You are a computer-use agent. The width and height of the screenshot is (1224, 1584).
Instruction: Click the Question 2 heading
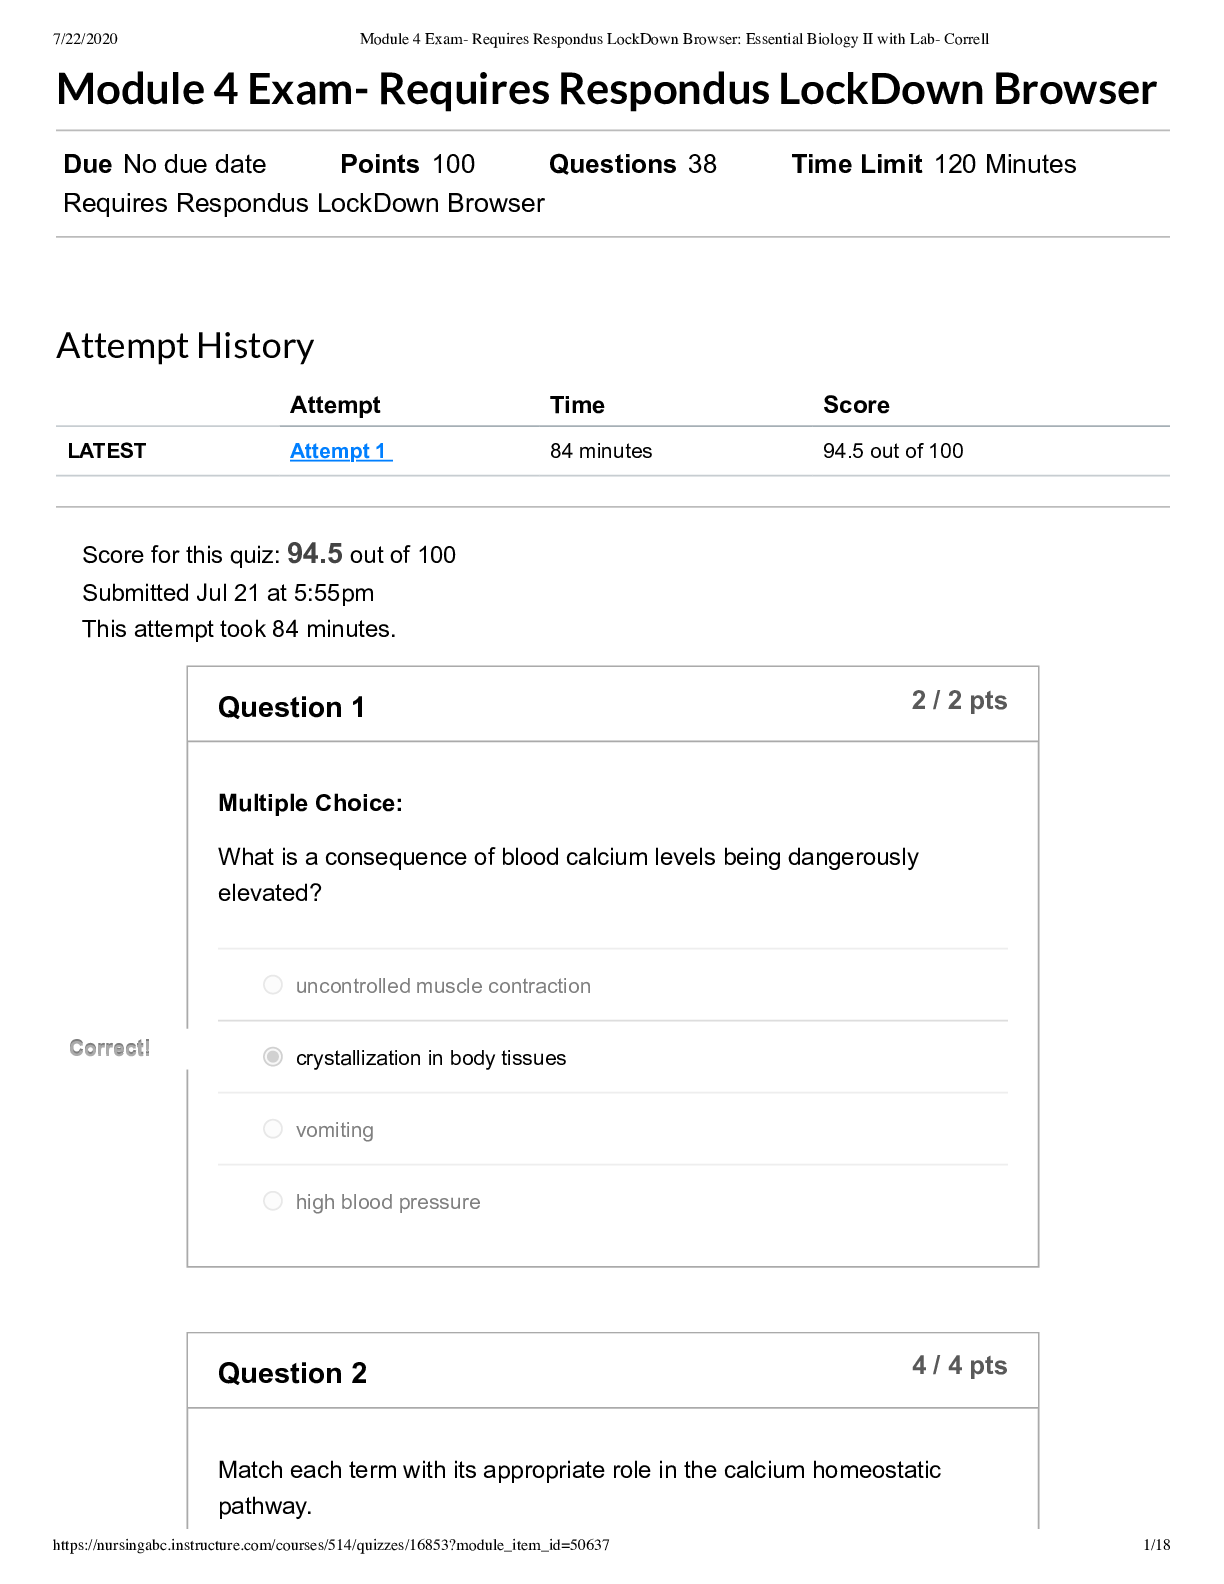pyautogui.click(x=292, y=1374)
